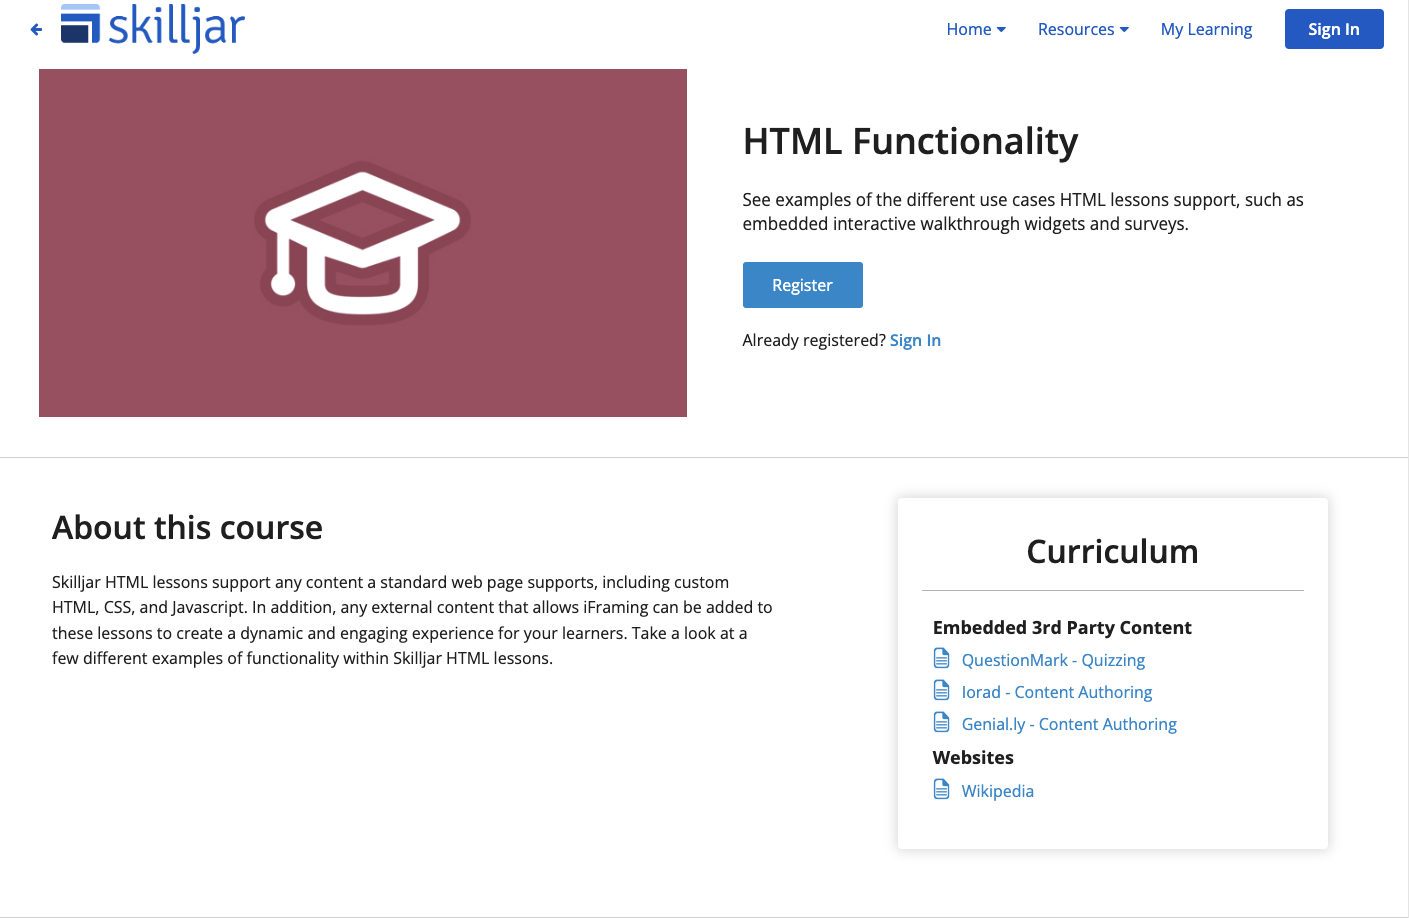The height and width of the screenshot is (918, 1409).
Task: Open the Genial.ly - Content Authoring lesson
Action: pyautogui.click(x=1069, y=723)
